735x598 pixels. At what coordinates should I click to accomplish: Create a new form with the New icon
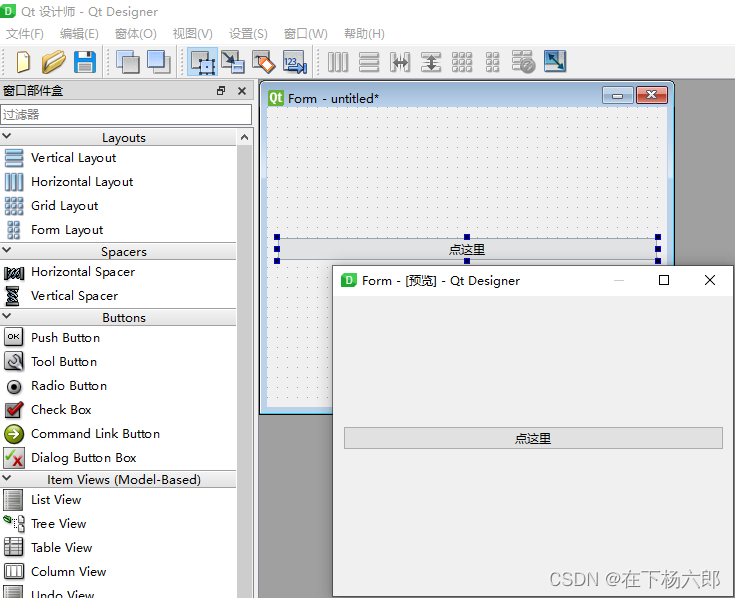tap(23, 62)
